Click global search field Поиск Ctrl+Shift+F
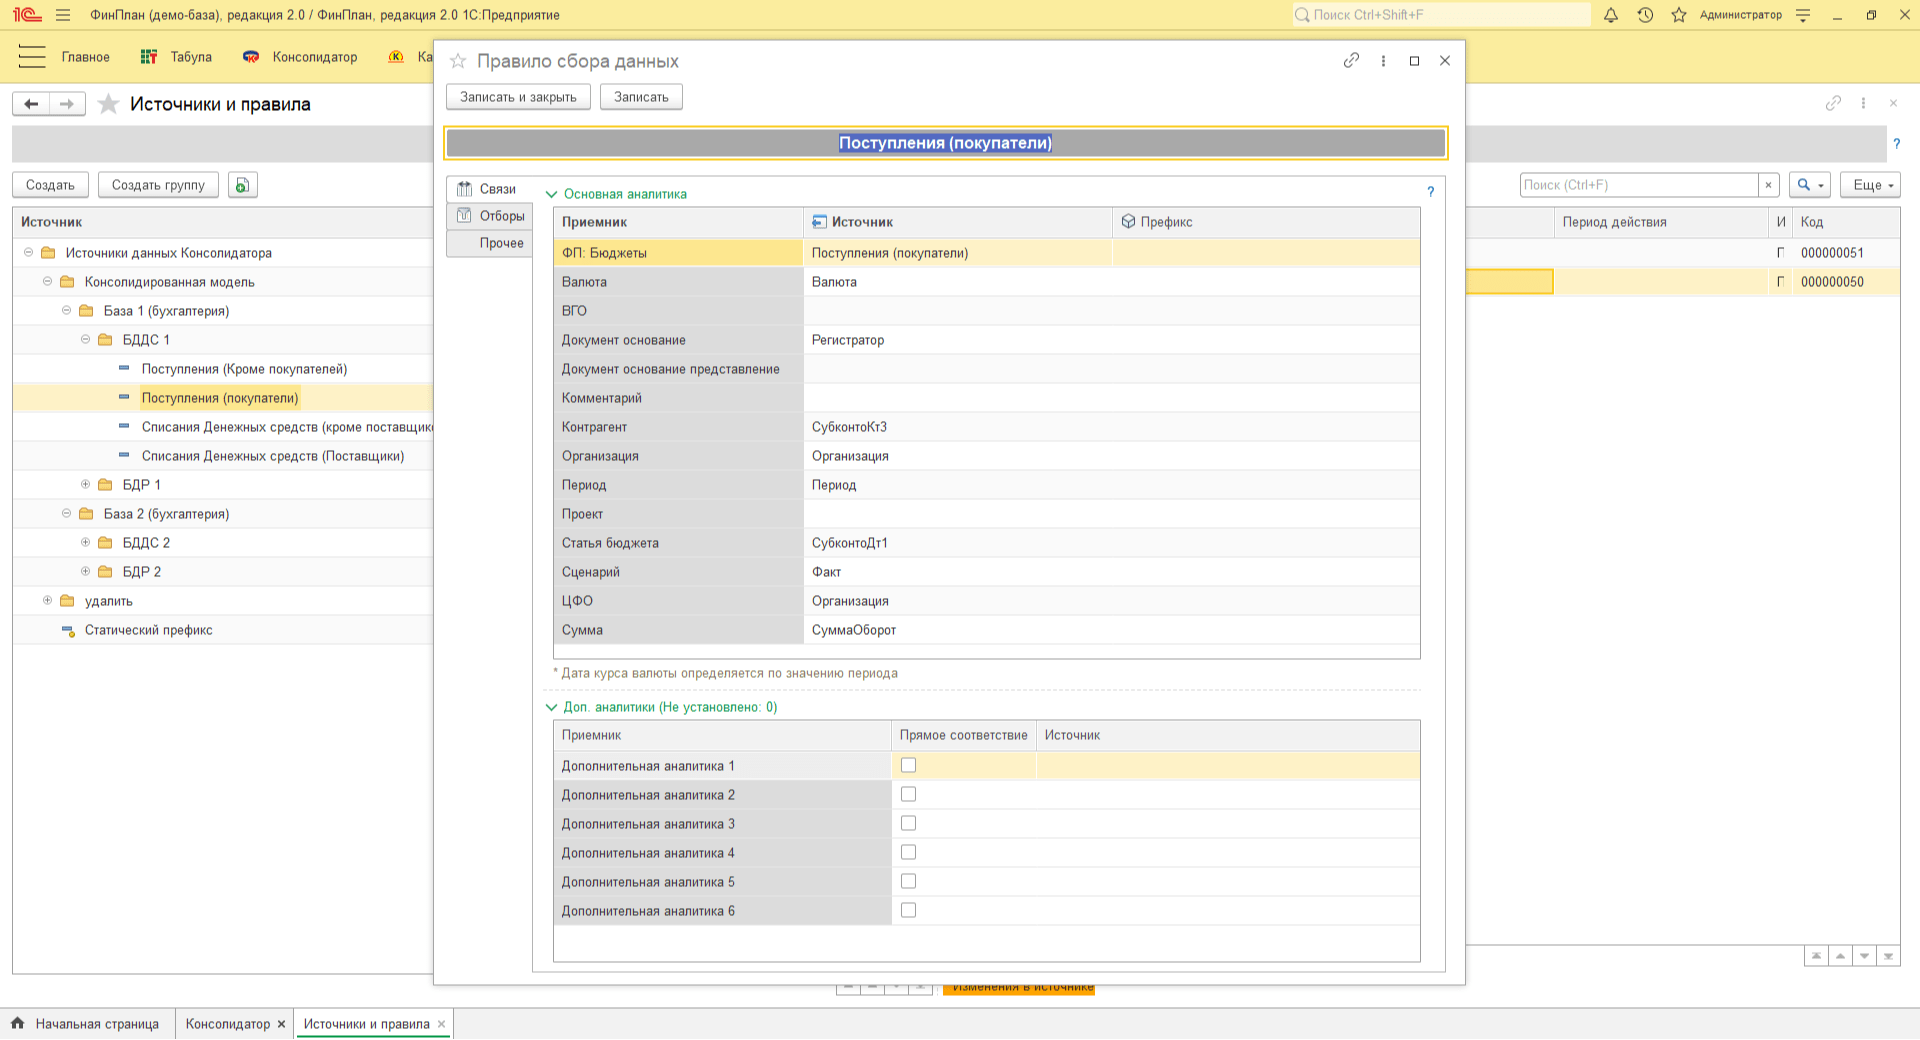The image size is (1920, 1040). click(1440, 15)
